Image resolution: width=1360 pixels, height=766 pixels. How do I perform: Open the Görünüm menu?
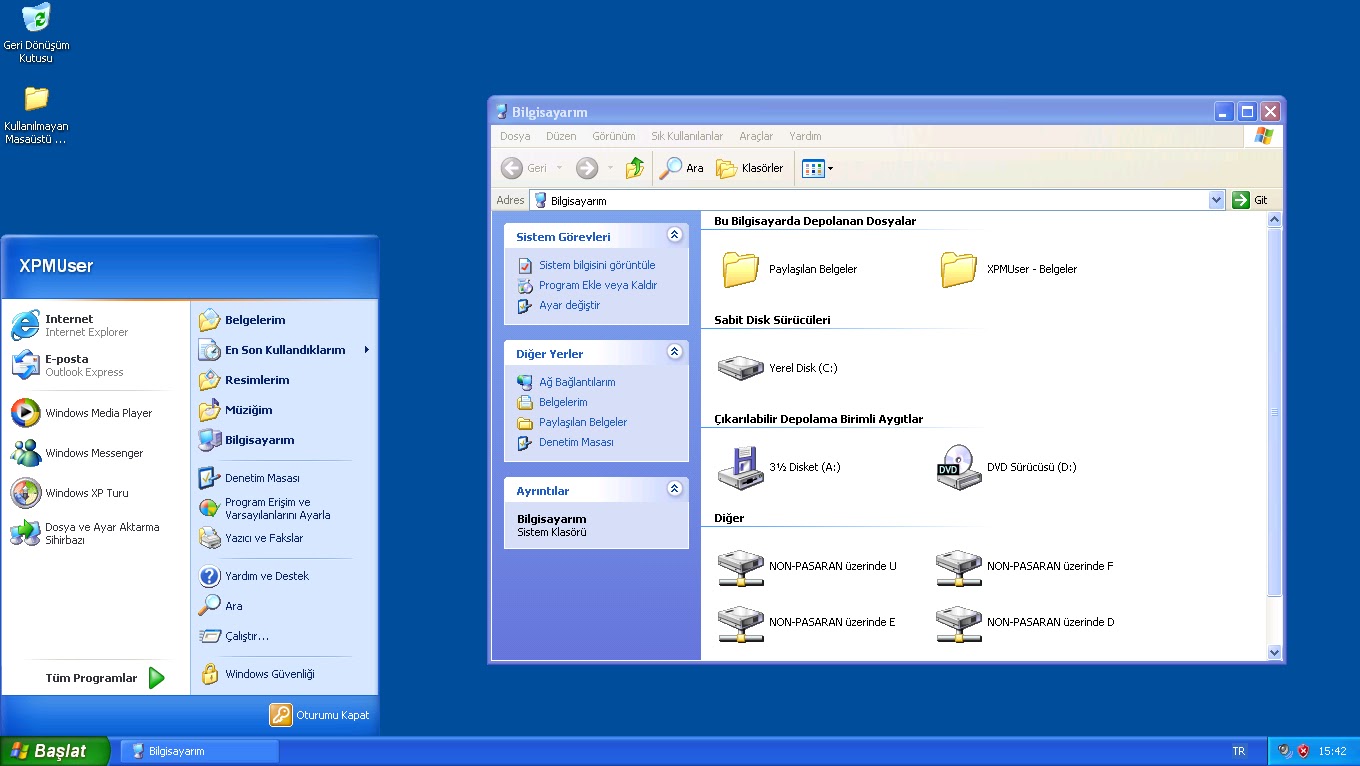[614, 136]
